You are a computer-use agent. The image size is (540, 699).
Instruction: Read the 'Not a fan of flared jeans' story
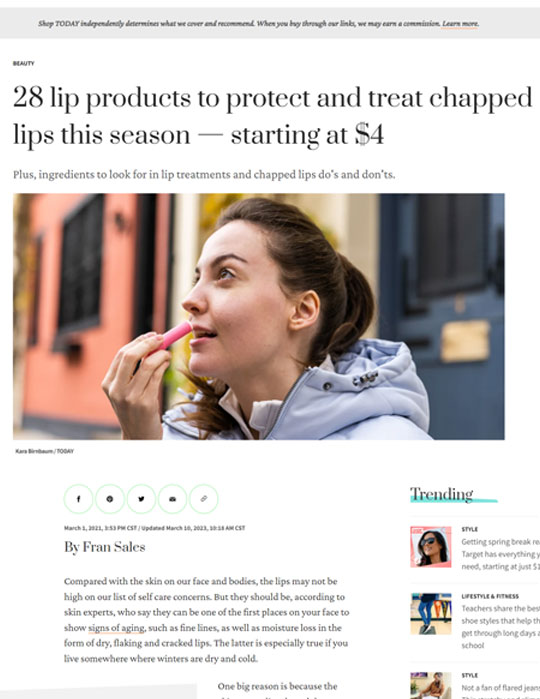click(x=500, y=691)
